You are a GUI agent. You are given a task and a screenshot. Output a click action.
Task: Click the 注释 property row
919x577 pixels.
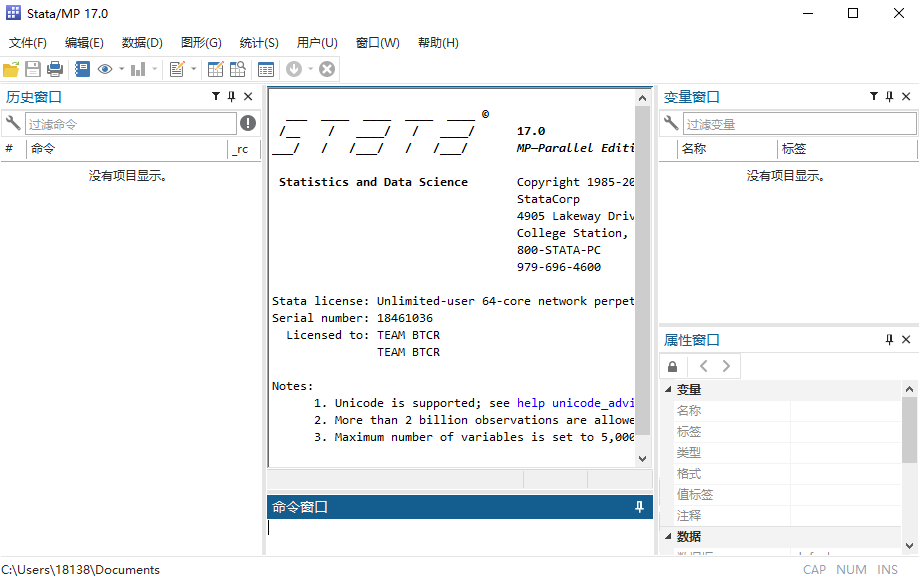(x=788, y=515)
